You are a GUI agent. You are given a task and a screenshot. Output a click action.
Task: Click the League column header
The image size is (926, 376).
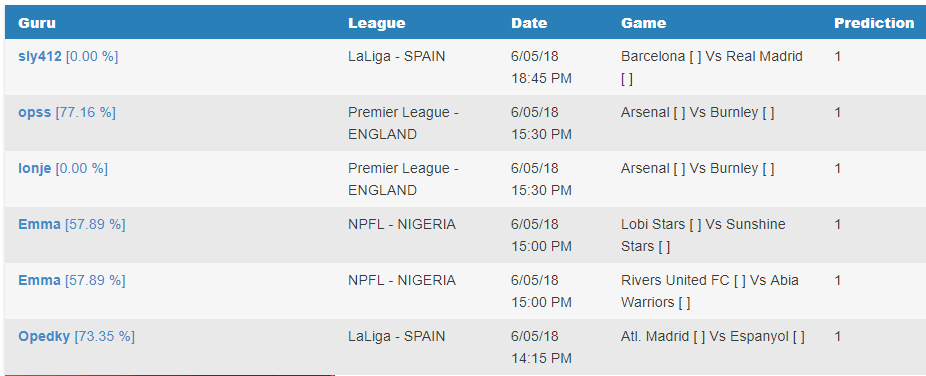point(376,23)
